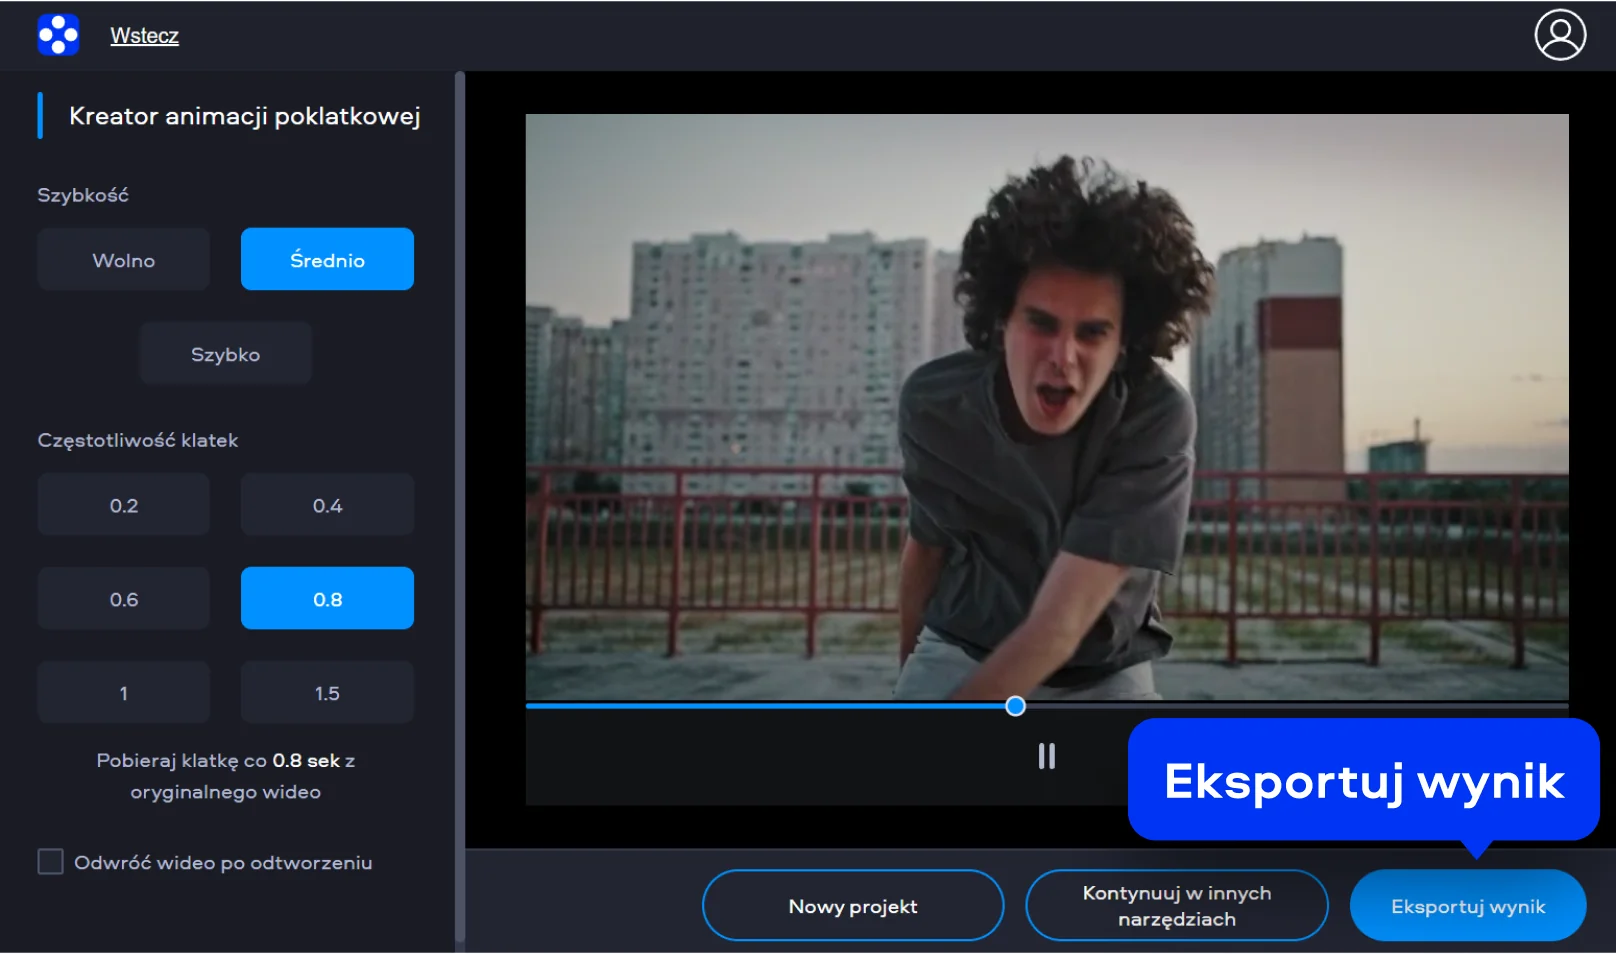
Task: Click the Kreator animacji poklatkowej heading
Action: point(245,116)
